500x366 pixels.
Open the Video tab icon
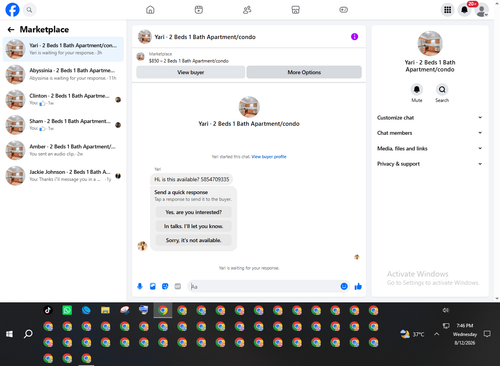[199, 10]
